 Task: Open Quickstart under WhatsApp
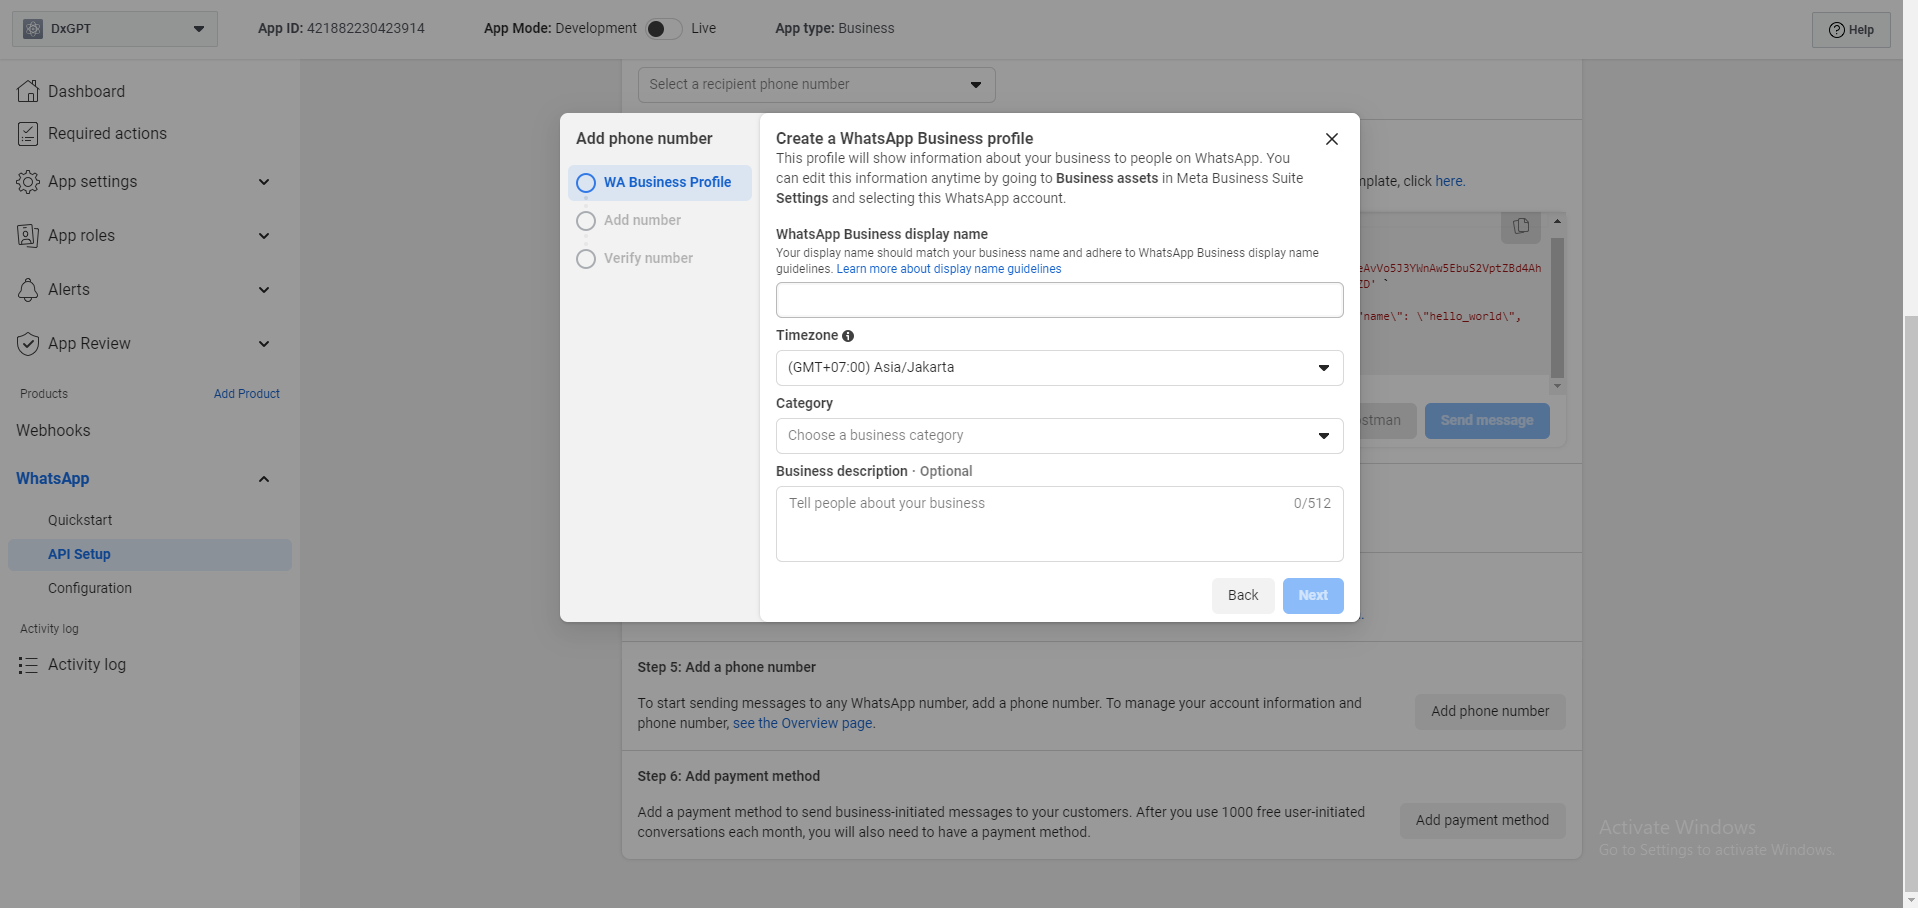point(80,520)
